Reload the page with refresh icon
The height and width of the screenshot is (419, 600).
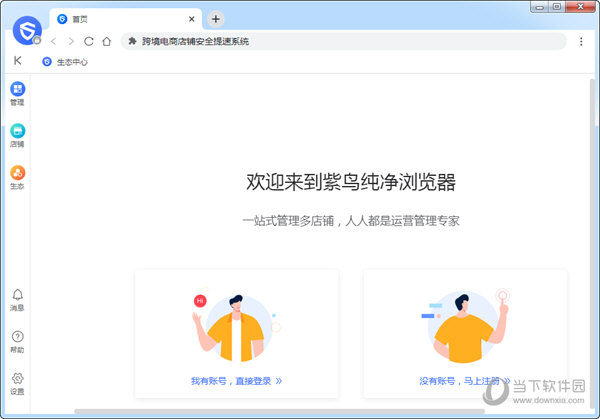[89, 41]
